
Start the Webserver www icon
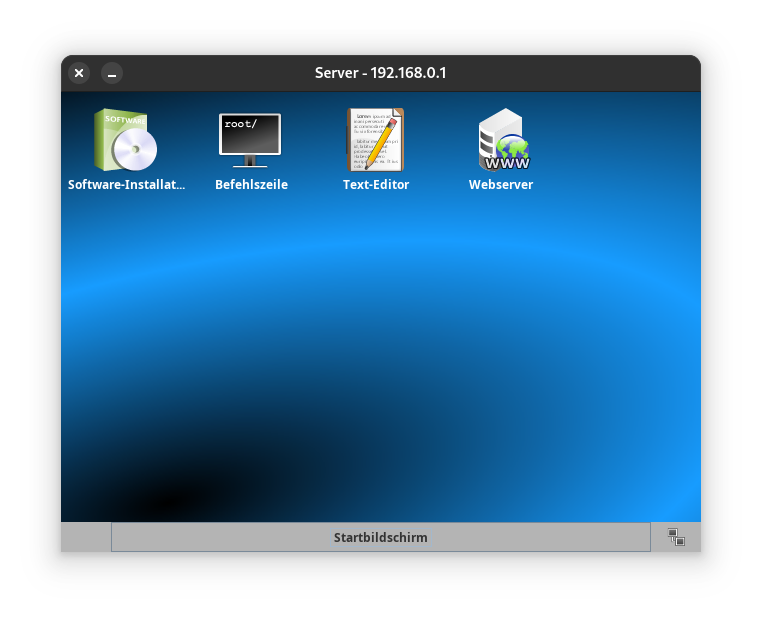tap(501, 140)
